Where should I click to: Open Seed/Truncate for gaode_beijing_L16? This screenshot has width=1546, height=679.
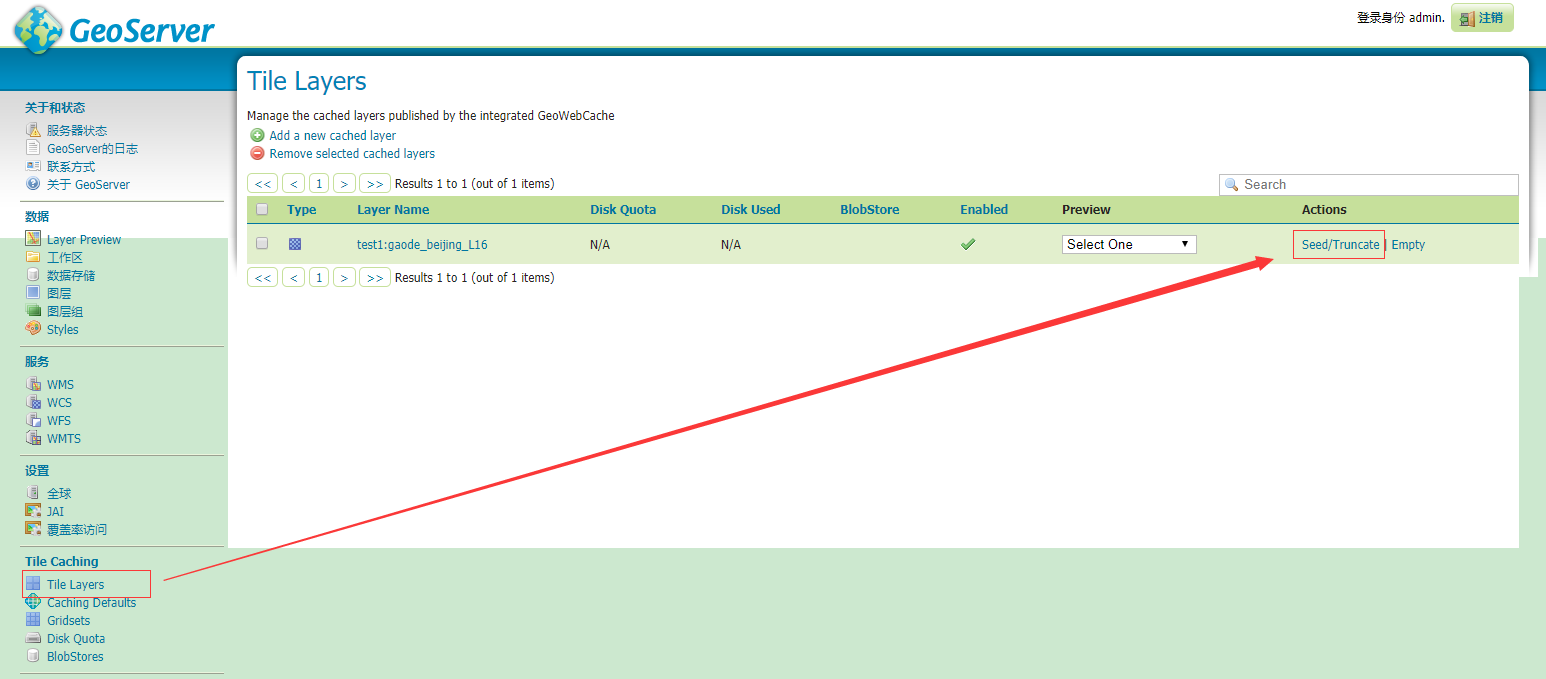[x=1340, y=244]
